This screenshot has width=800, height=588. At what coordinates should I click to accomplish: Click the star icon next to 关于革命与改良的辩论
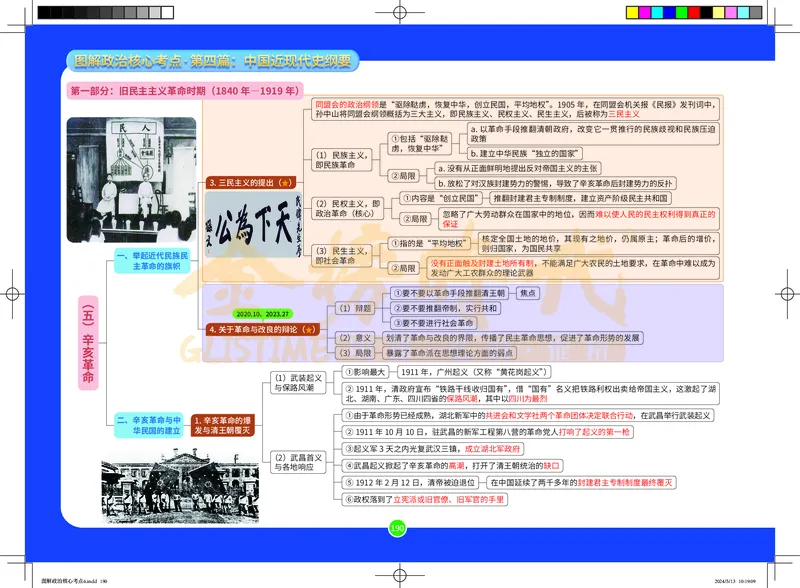pos(311,328)
